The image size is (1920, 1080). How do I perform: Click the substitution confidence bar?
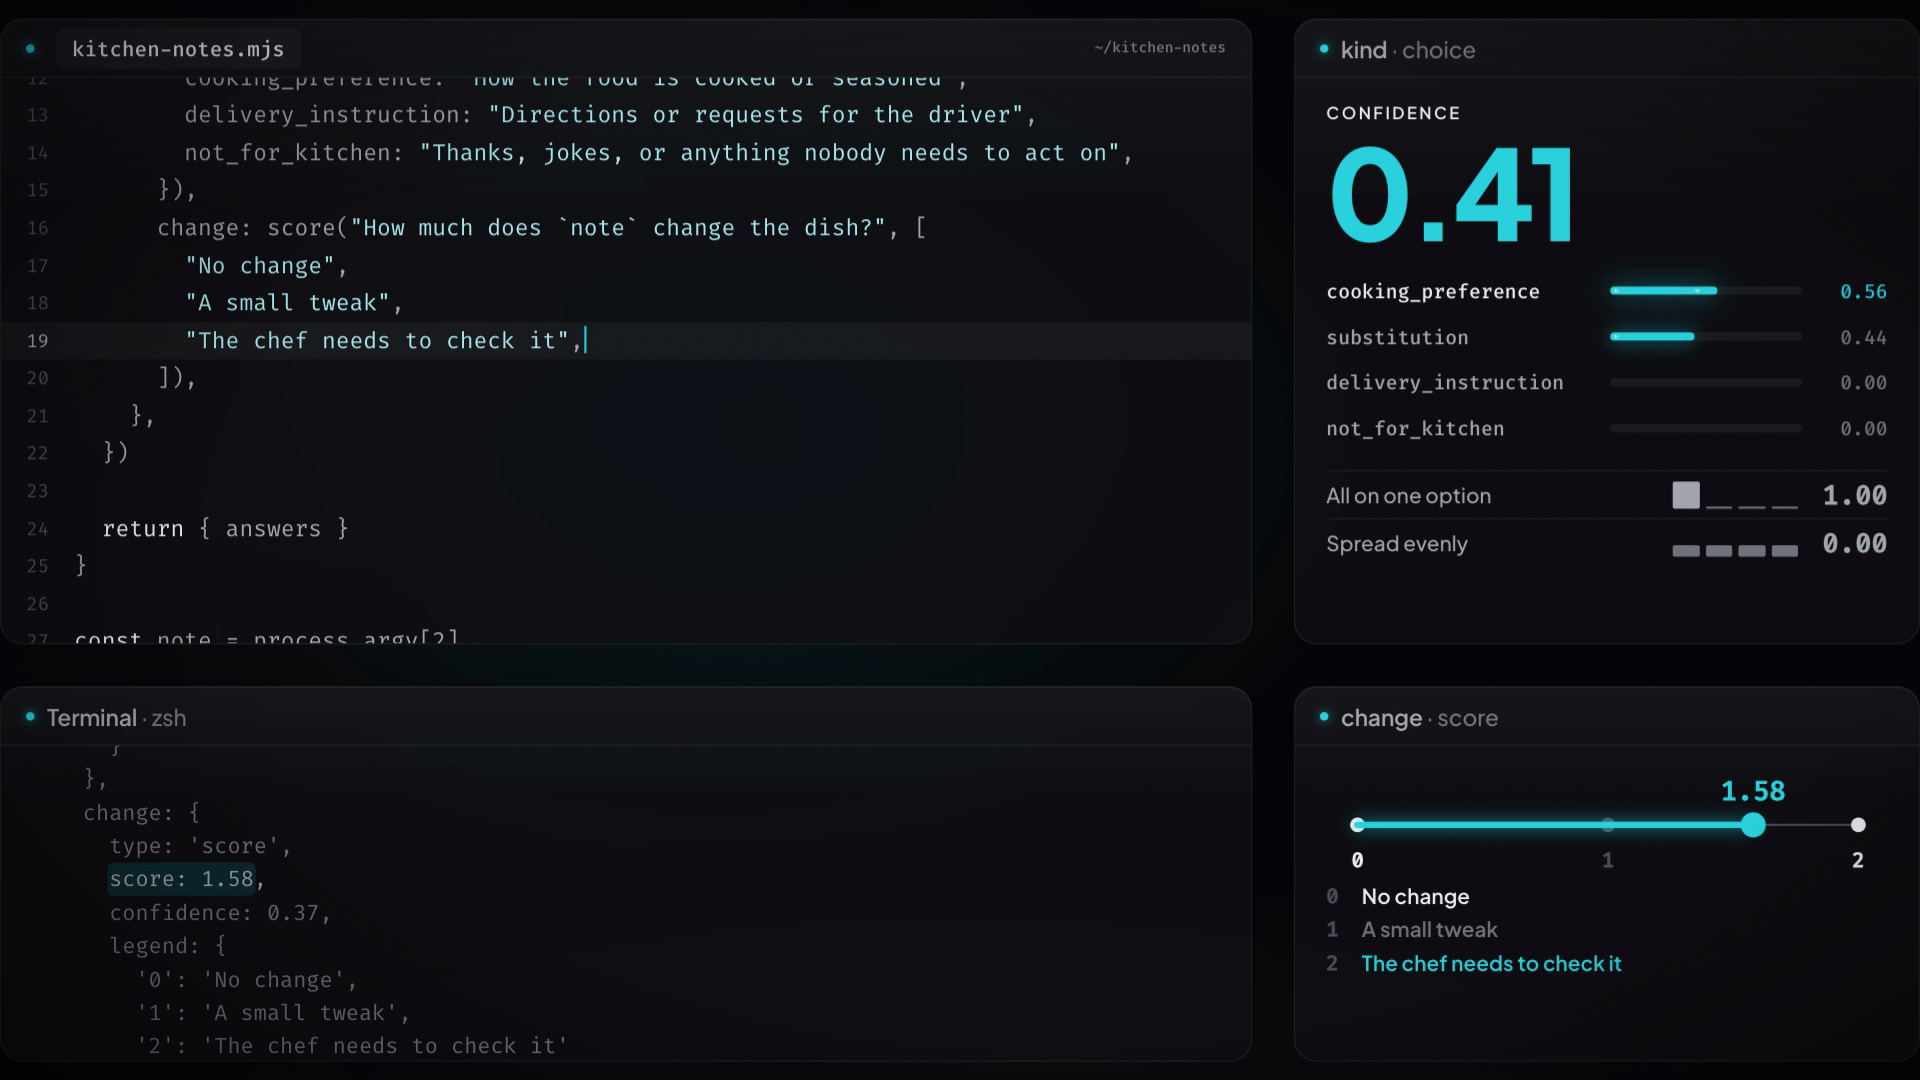[x=1705, y=337]
